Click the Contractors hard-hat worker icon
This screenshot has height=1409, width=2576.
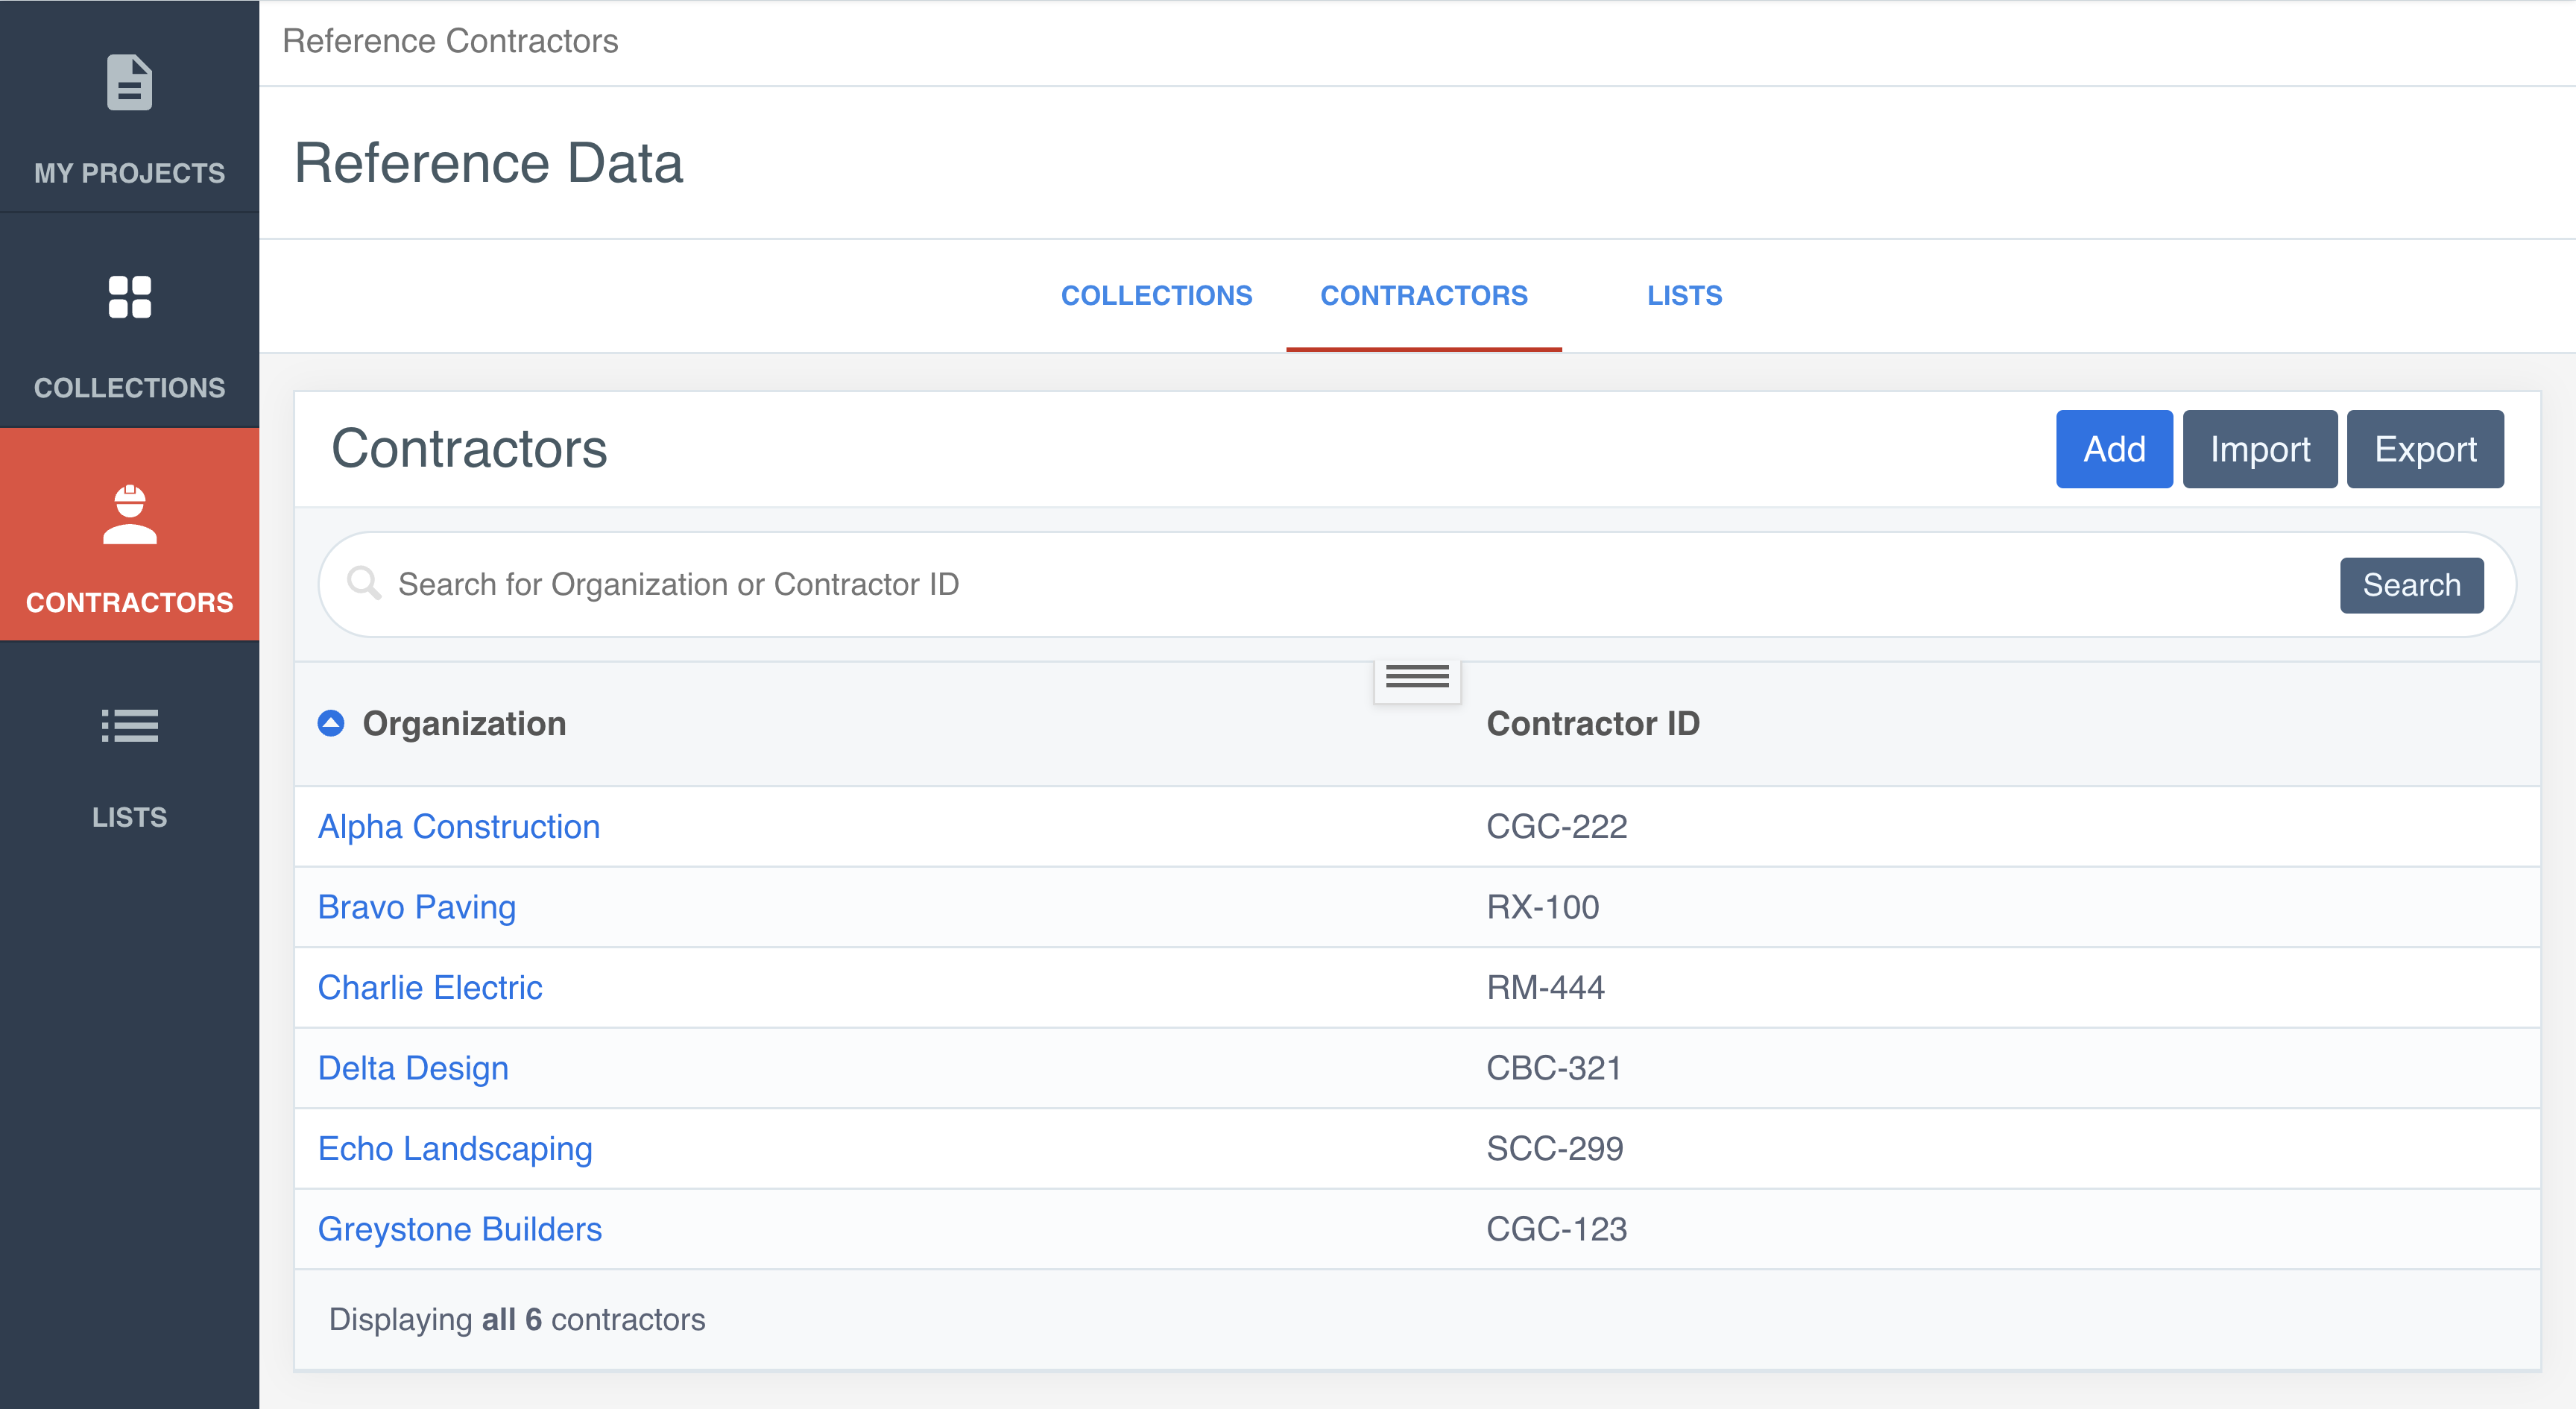(129, 514)
